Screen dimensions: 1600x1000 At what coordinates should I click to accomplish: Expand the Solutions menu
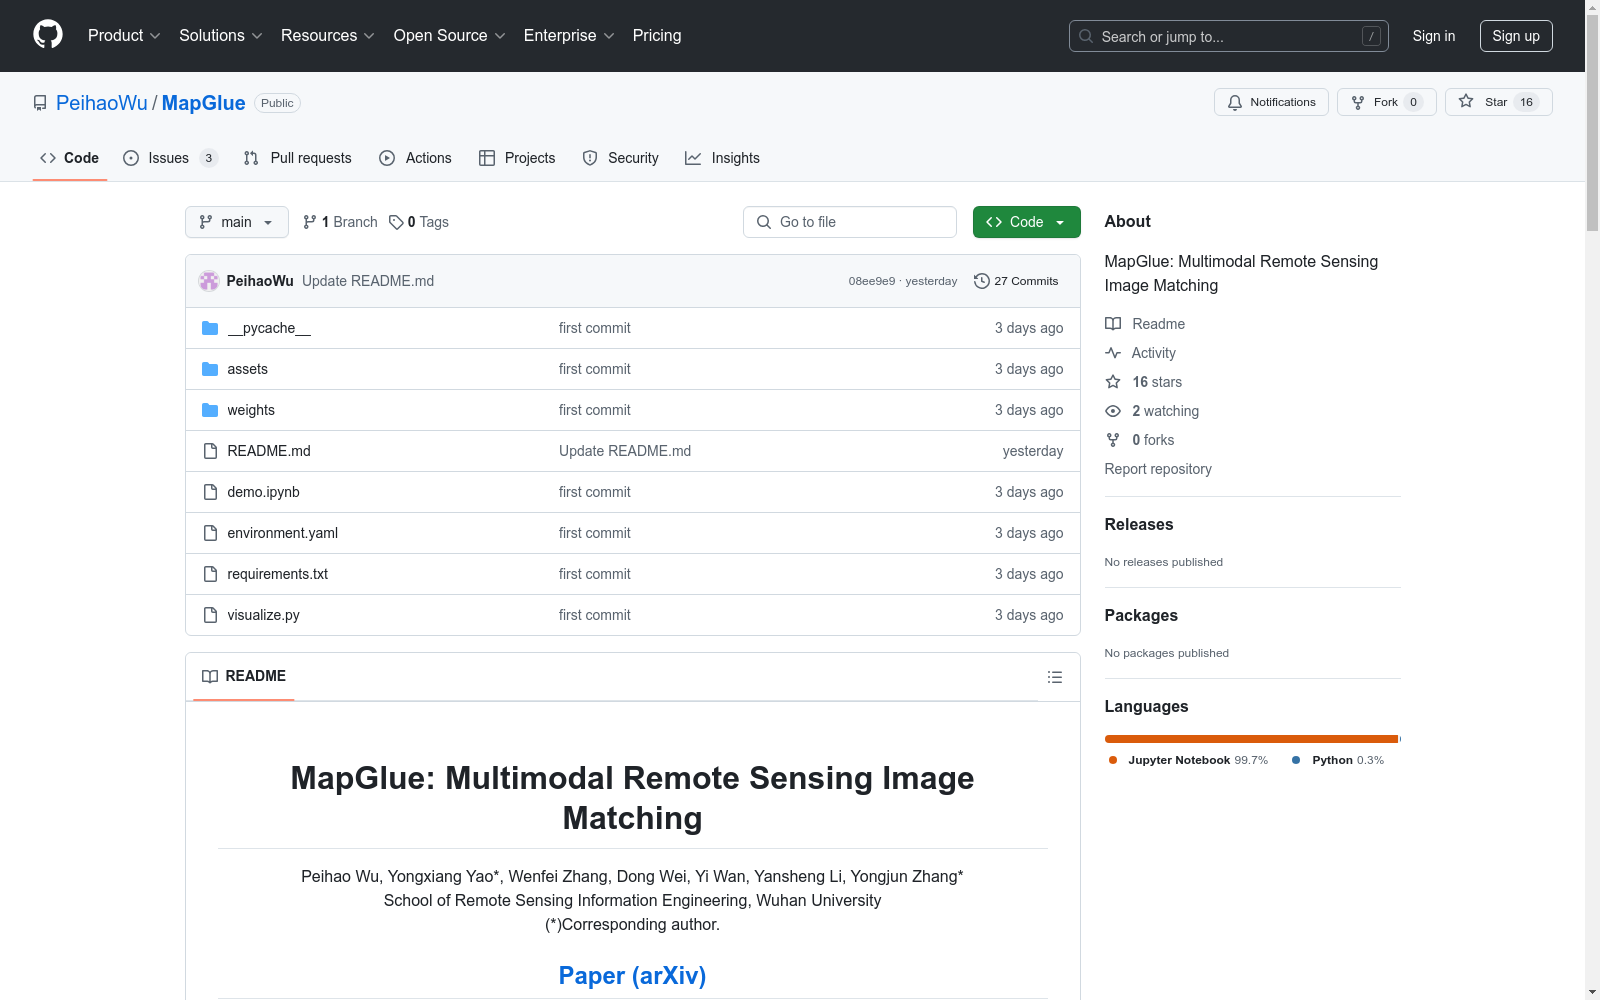pos(220,35)
